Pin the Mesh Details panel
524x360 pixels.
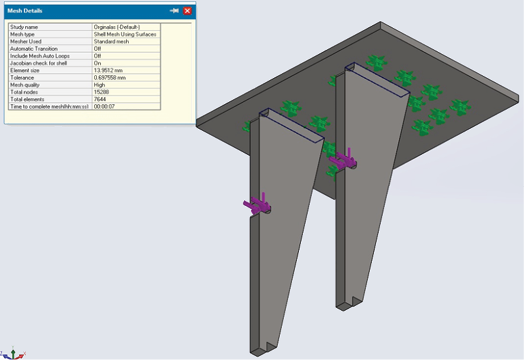174,11
